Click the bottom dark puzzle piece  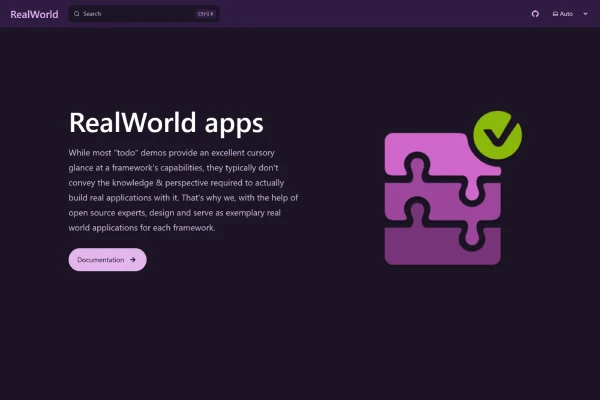(x=440, y=245)
